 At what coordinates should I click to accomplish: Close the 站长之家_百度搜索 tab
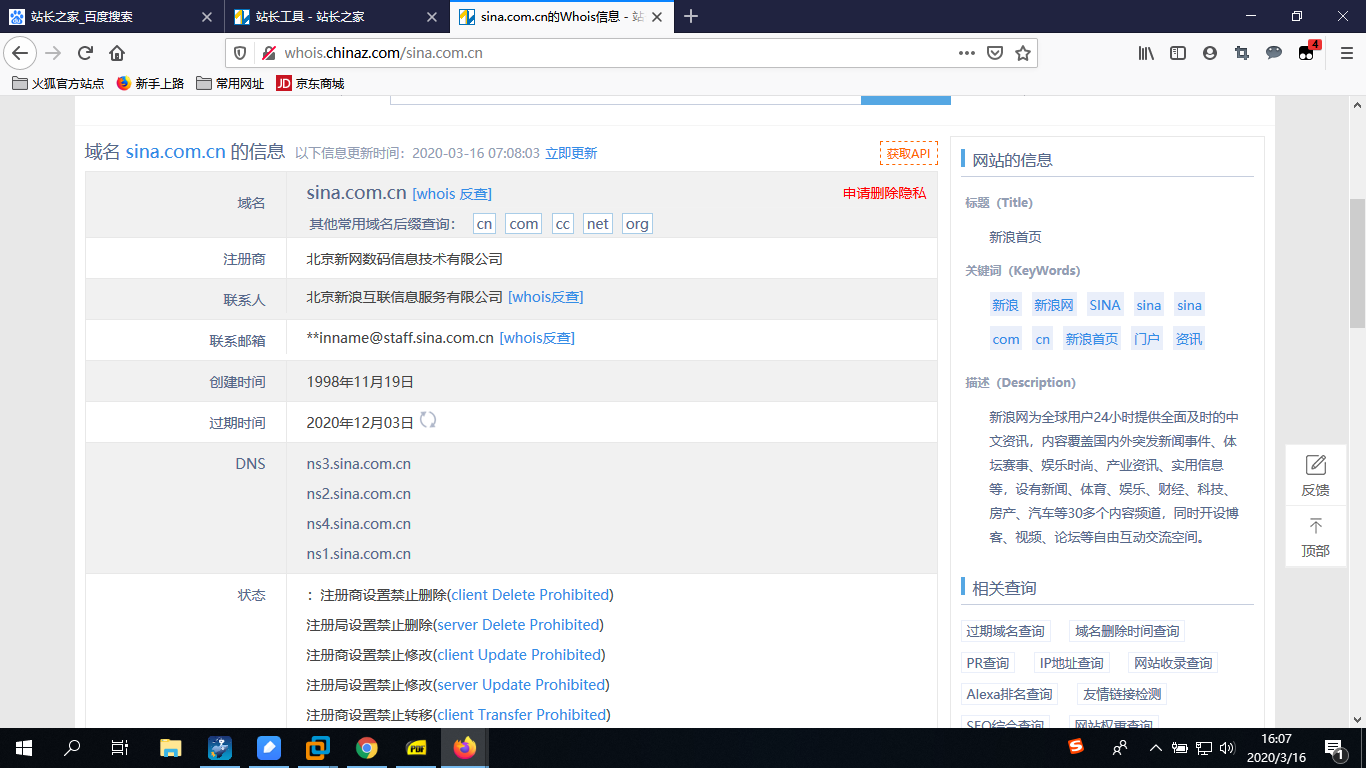click(206, 17)
